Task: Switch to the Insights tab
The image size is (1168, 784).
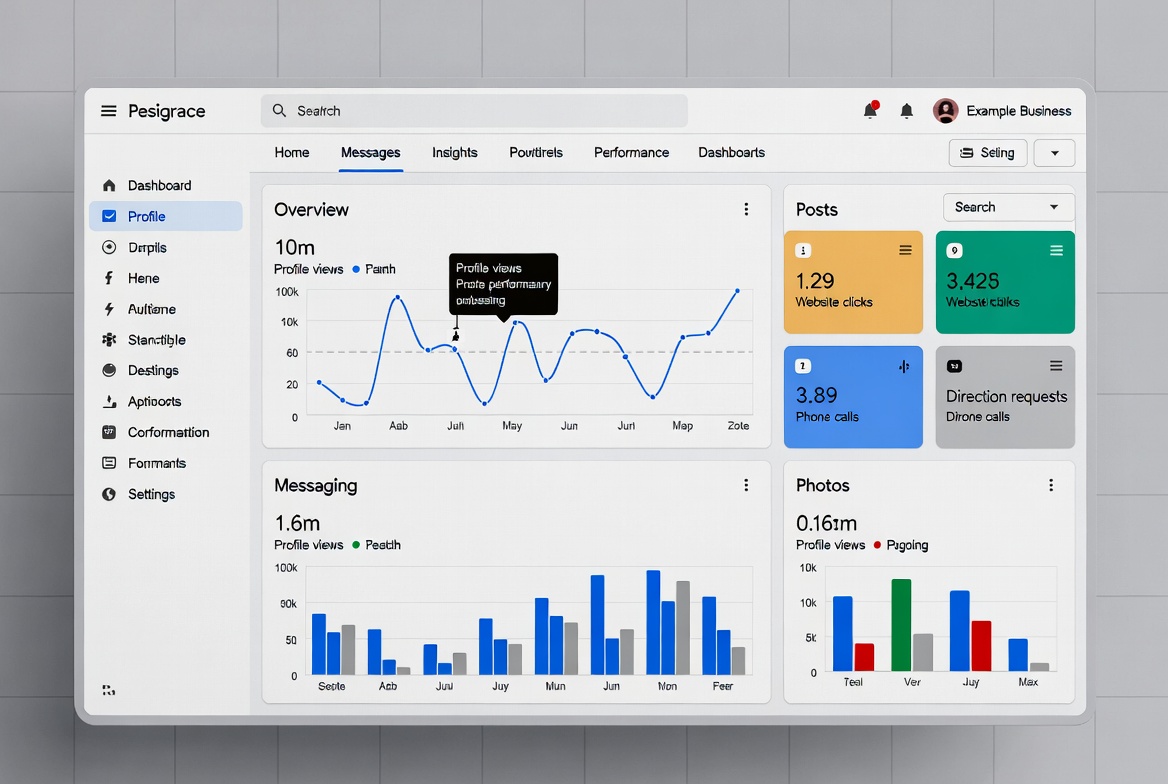Action: coord(454,153)
